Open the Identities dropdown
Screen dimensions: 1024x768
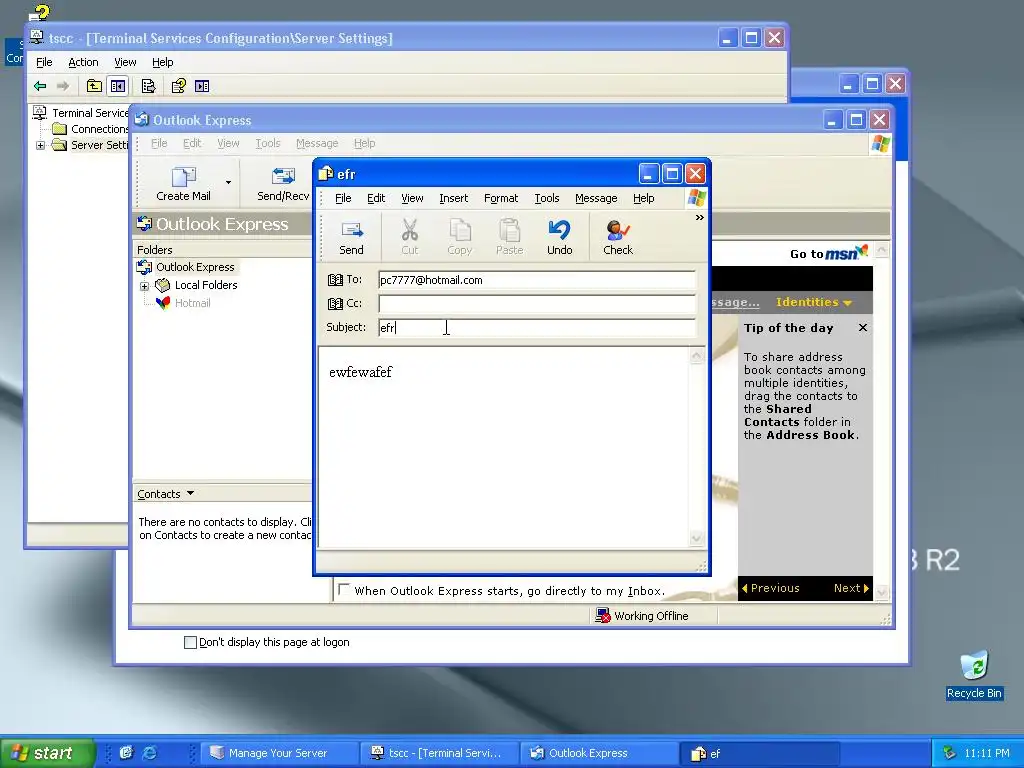(x=814, y=302)
